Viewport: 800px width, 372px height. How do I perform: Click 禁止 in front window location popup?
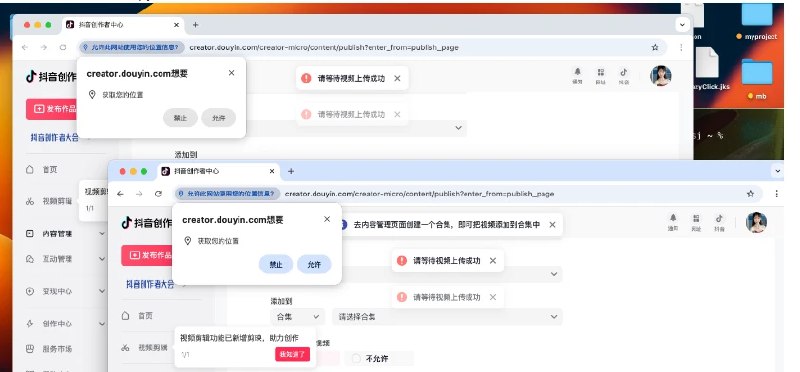[276, 264]
